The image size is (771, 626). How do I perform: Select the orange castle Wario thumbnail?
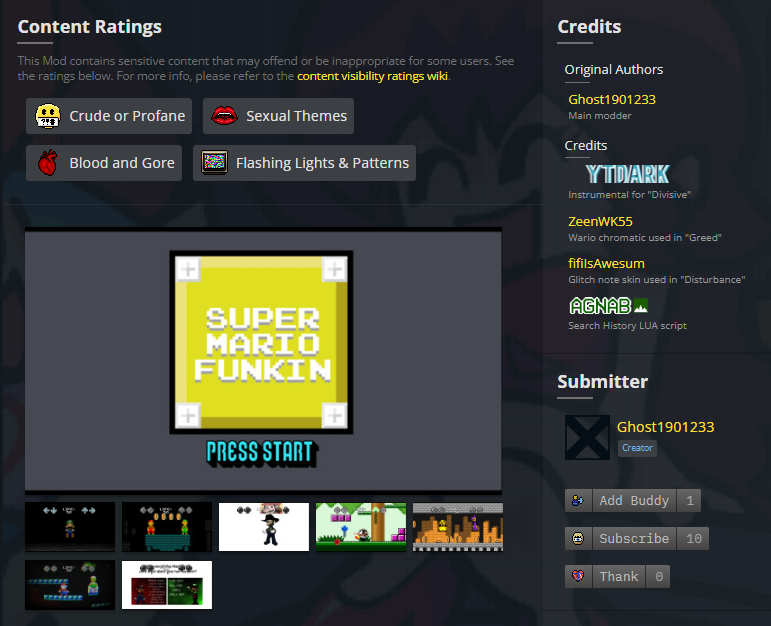pyautogui.click(x=458, y=527)
